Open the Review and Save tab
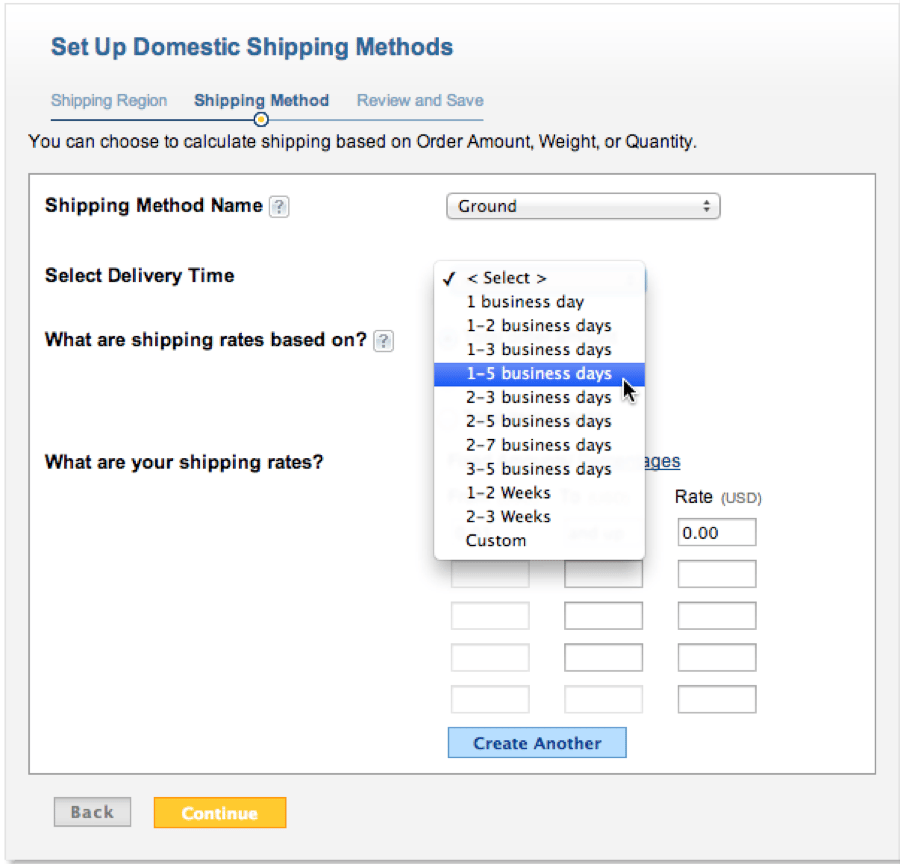This screenshot has height=865, width=900. 419,100
